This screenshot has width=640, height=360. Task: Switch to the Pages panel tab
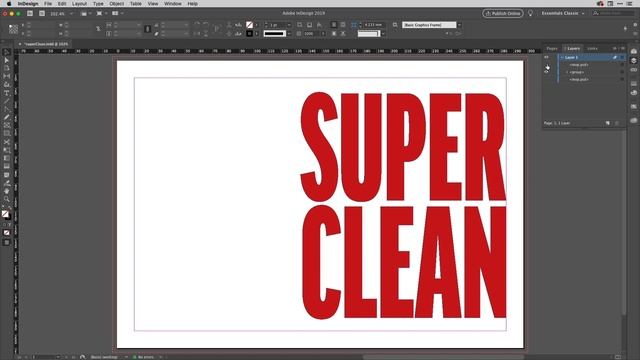pos(552,48)
